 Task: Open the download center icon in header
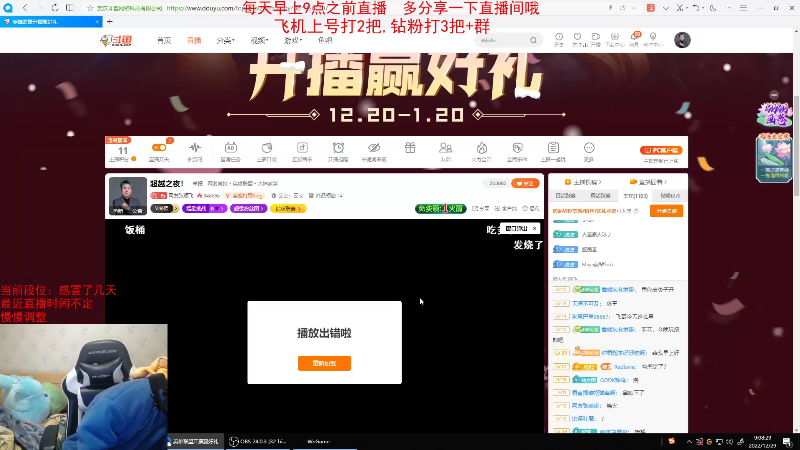point(614,39)
